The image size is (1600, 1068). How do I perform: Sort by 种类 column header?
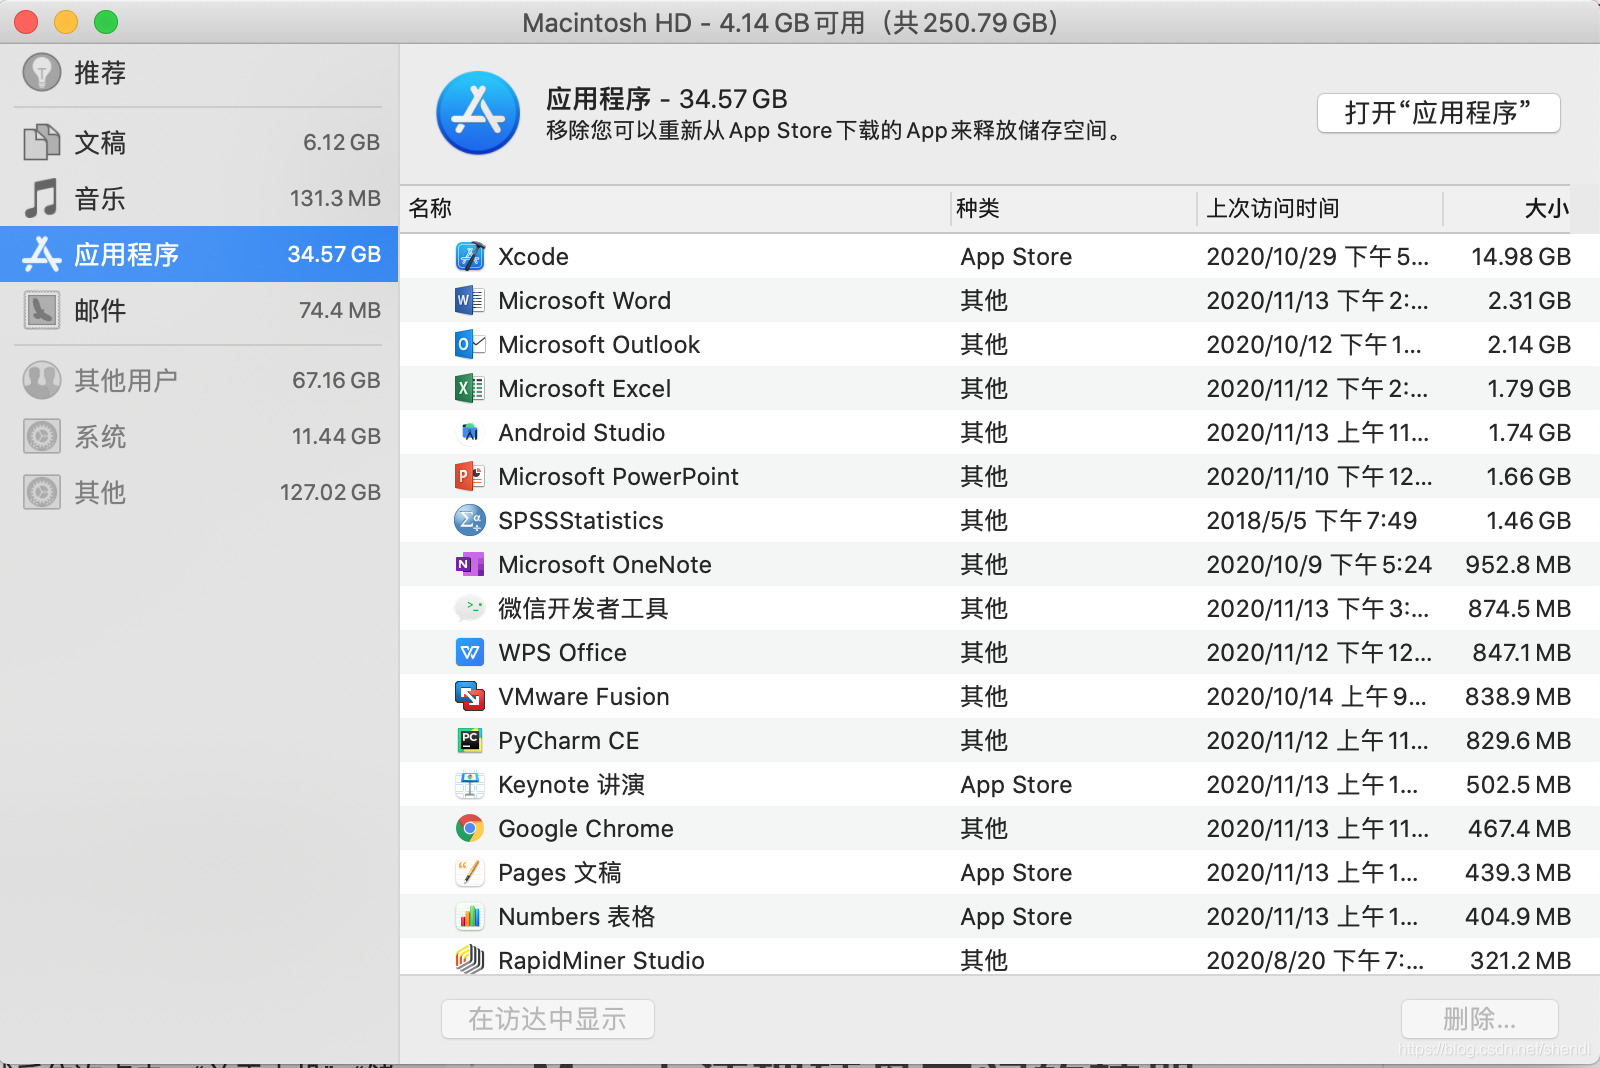coord(1073,208)
